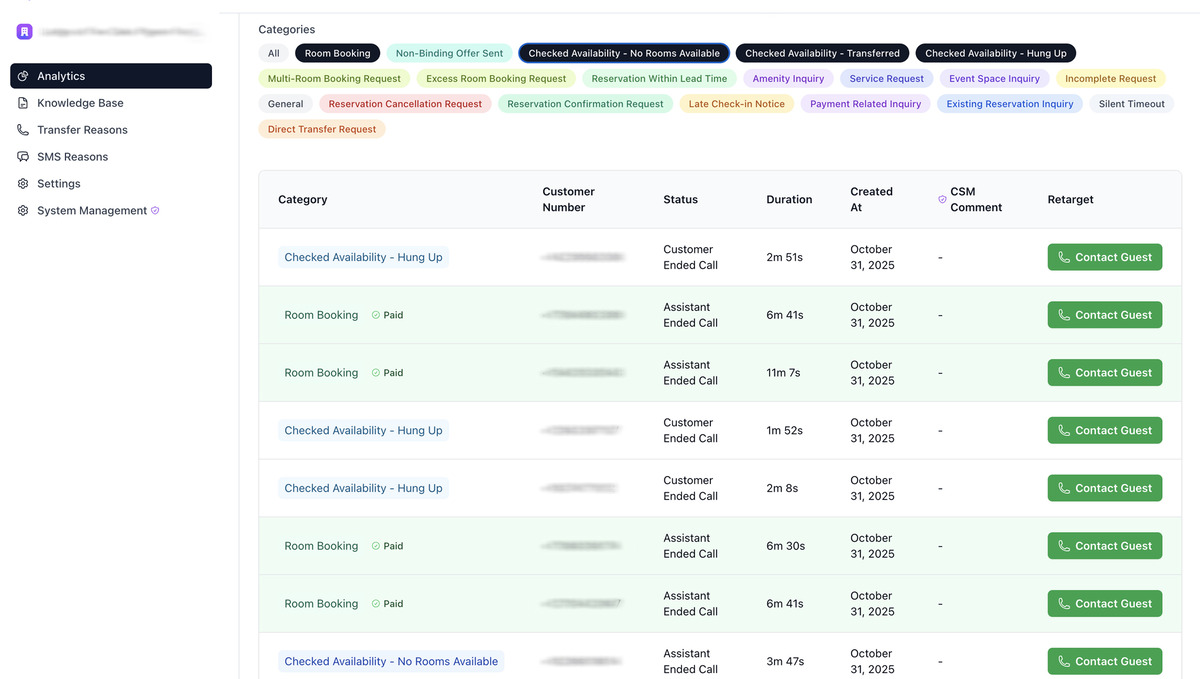Click the System Management gear icon
Image resolution: width=1200 pixels, height=679 pixels.
coord(24,211)
